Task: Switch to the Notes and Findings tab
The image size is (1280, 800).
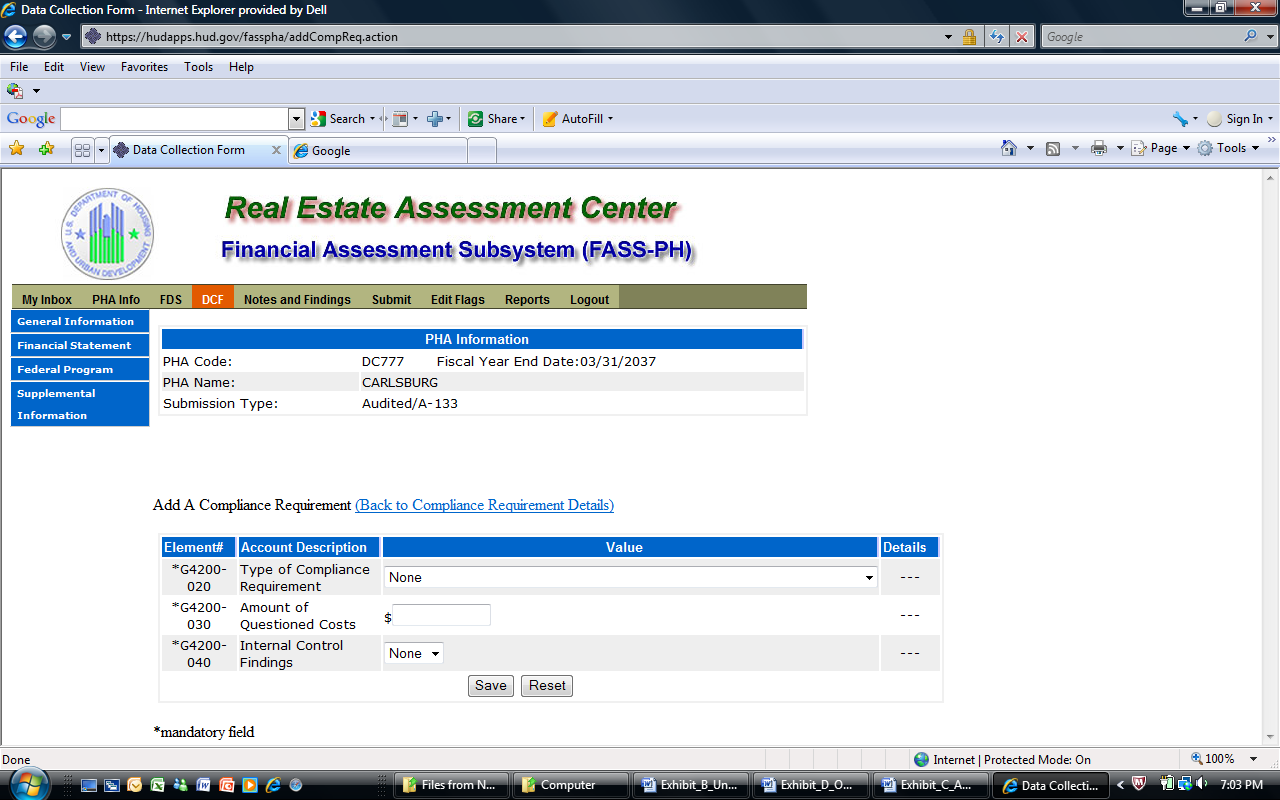Action: [297, 299]
